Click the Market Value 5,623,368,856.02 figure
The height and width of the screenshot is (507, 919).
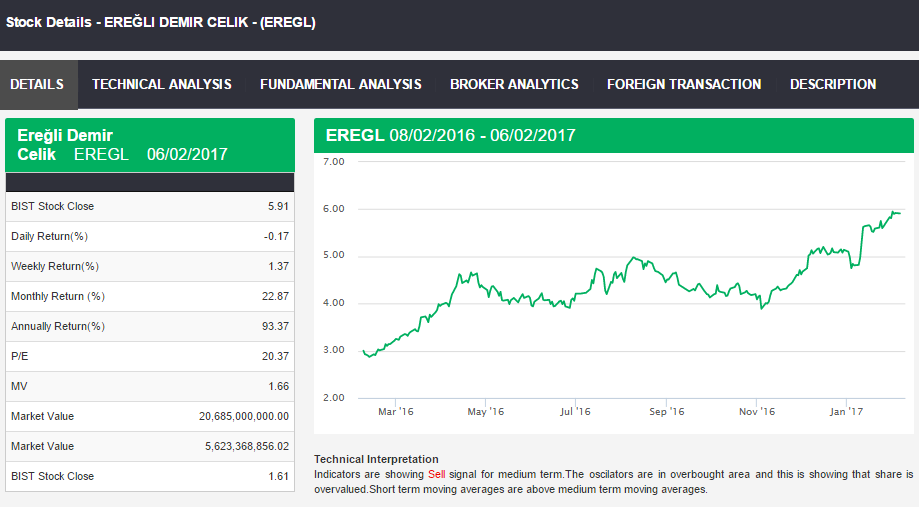247,446
